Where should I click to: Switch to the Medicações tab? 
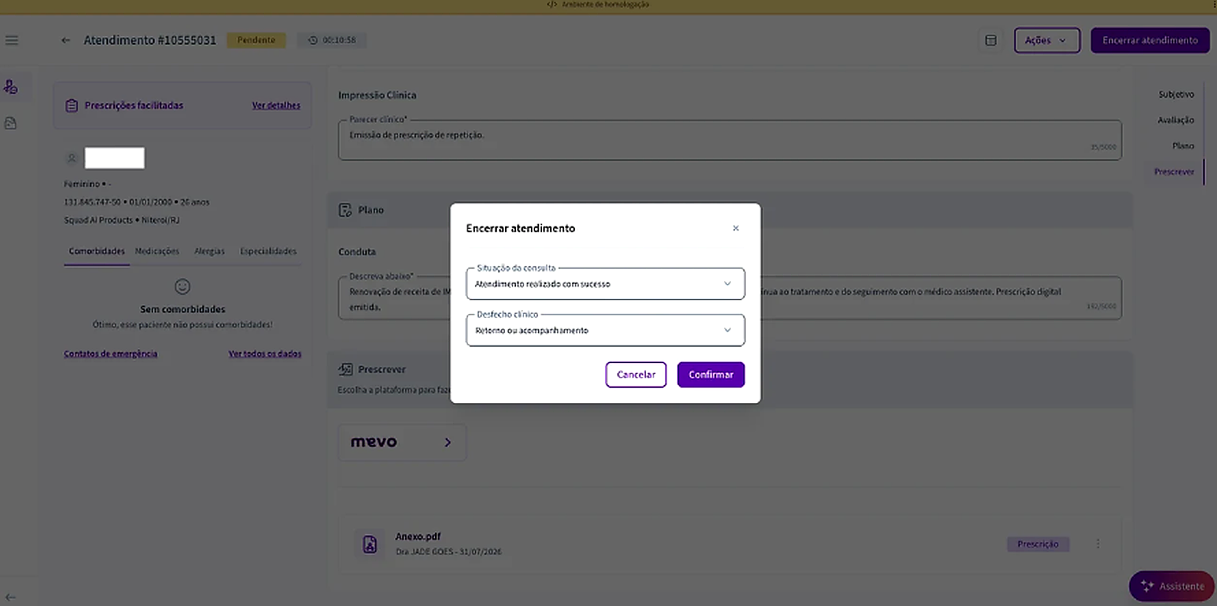157,251
